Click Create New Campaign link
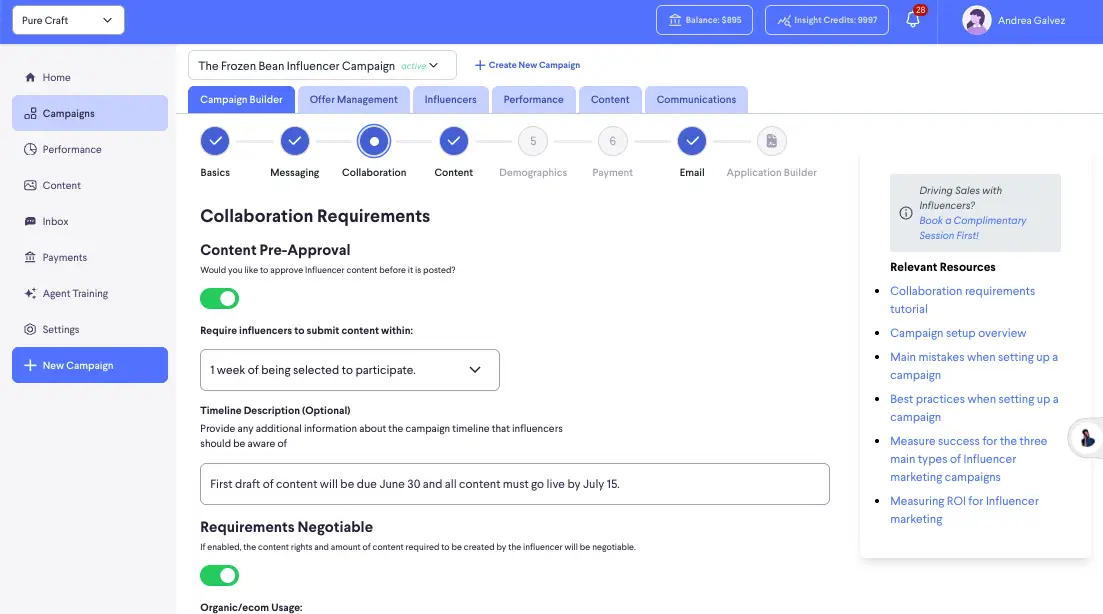Viewport: 1103px width, 614px height. pyautogui.click(x=528, y=65)
